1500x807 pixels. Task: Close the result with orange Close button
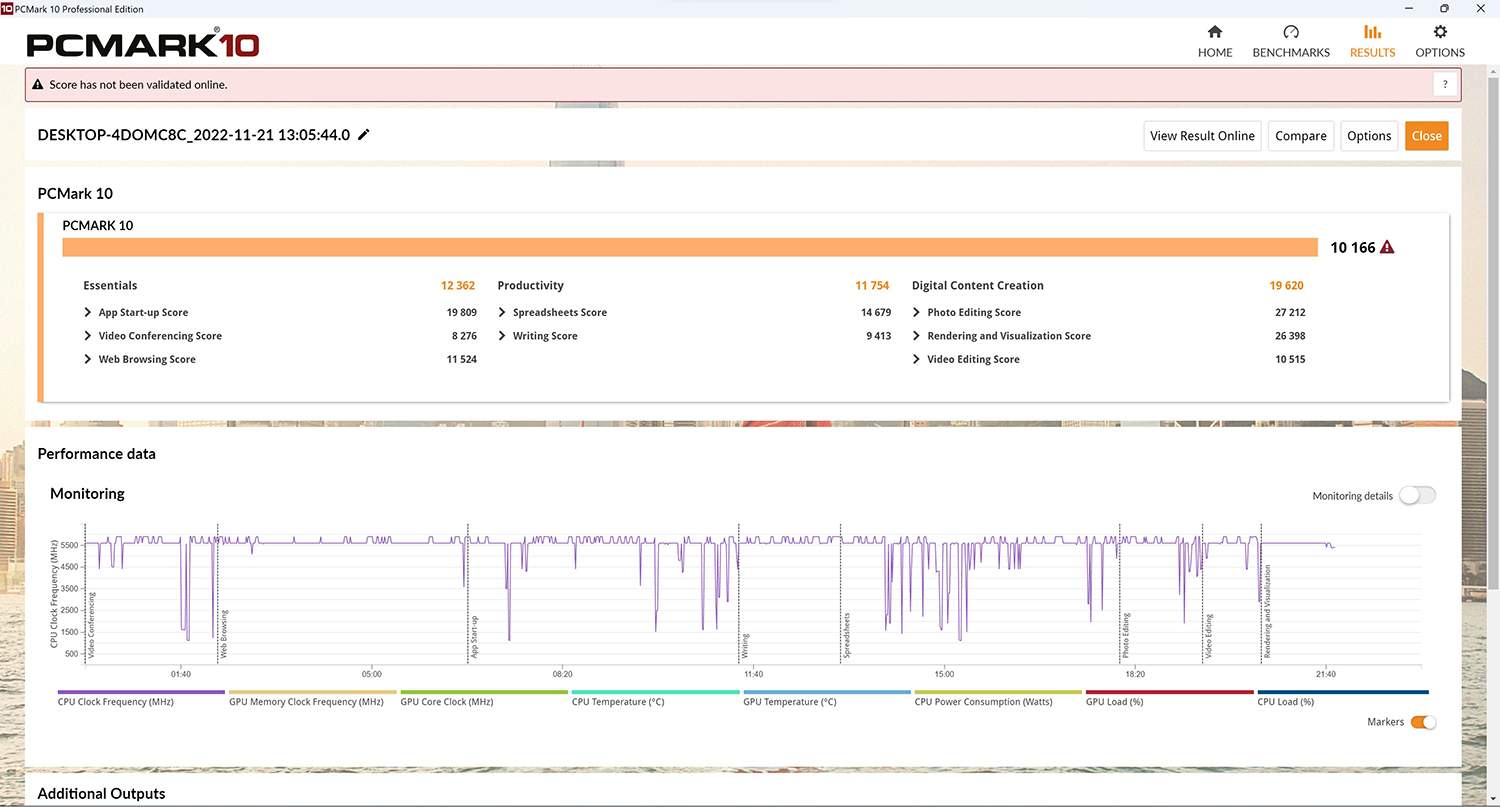[1426, 136]
